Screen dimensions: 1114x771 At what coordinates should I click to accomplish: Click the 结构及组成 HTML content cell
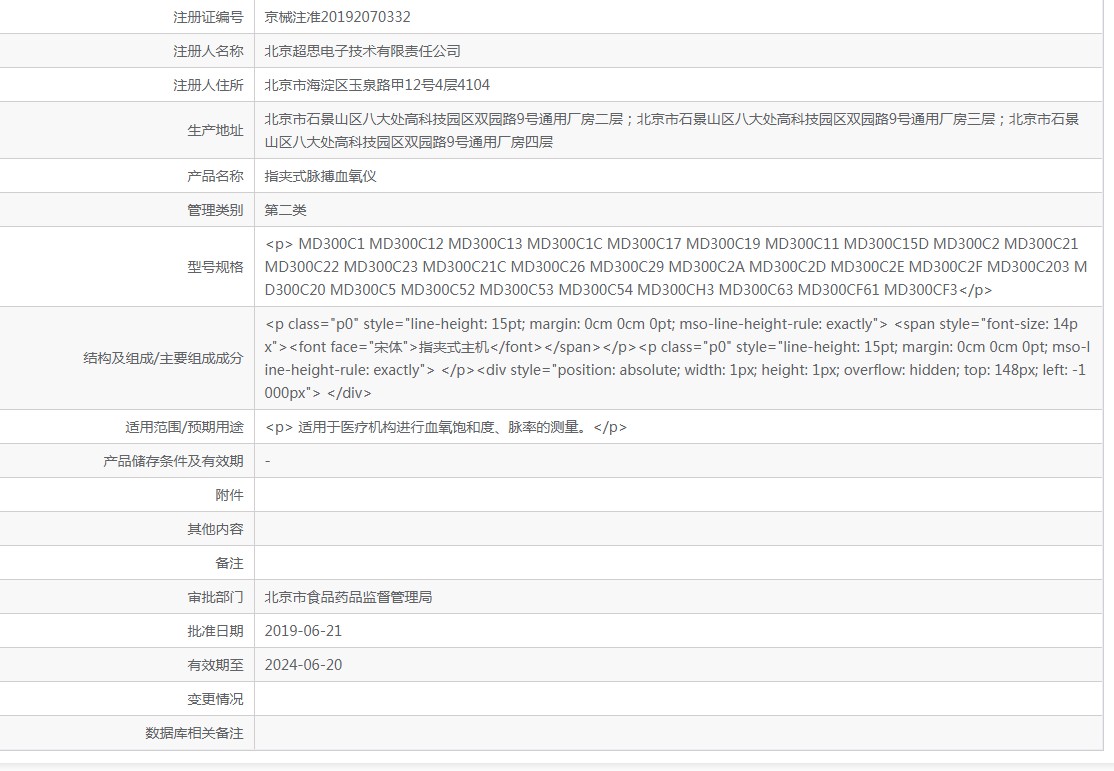coord(677,358)
